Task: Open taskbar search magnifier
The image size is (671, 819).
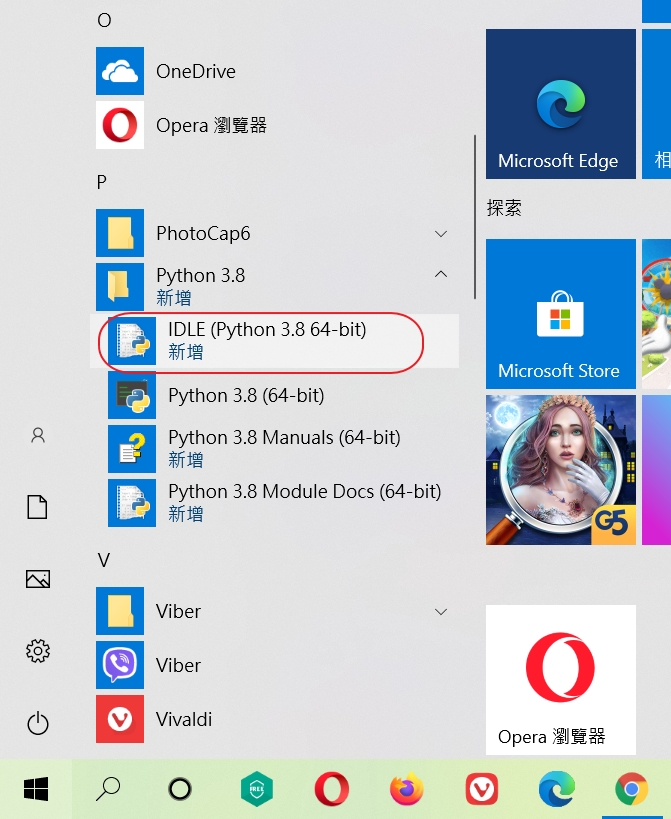Action: tap(108, 789)
